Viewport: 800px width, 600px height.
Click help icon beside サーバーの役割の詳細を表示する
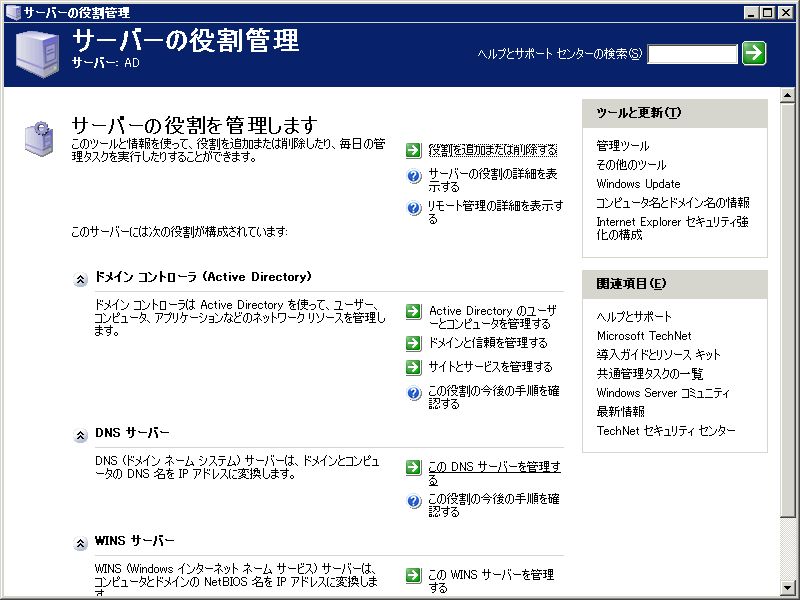click(x=414, y=177)
